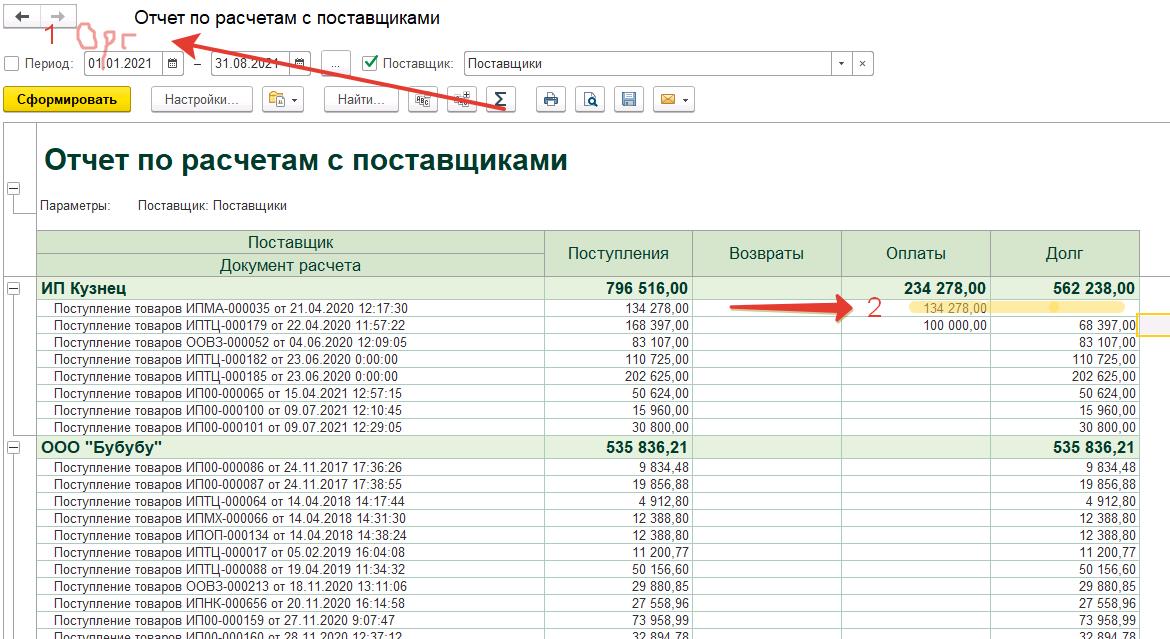Collapse the ИП Кузнец group

[x=14, y=288]
